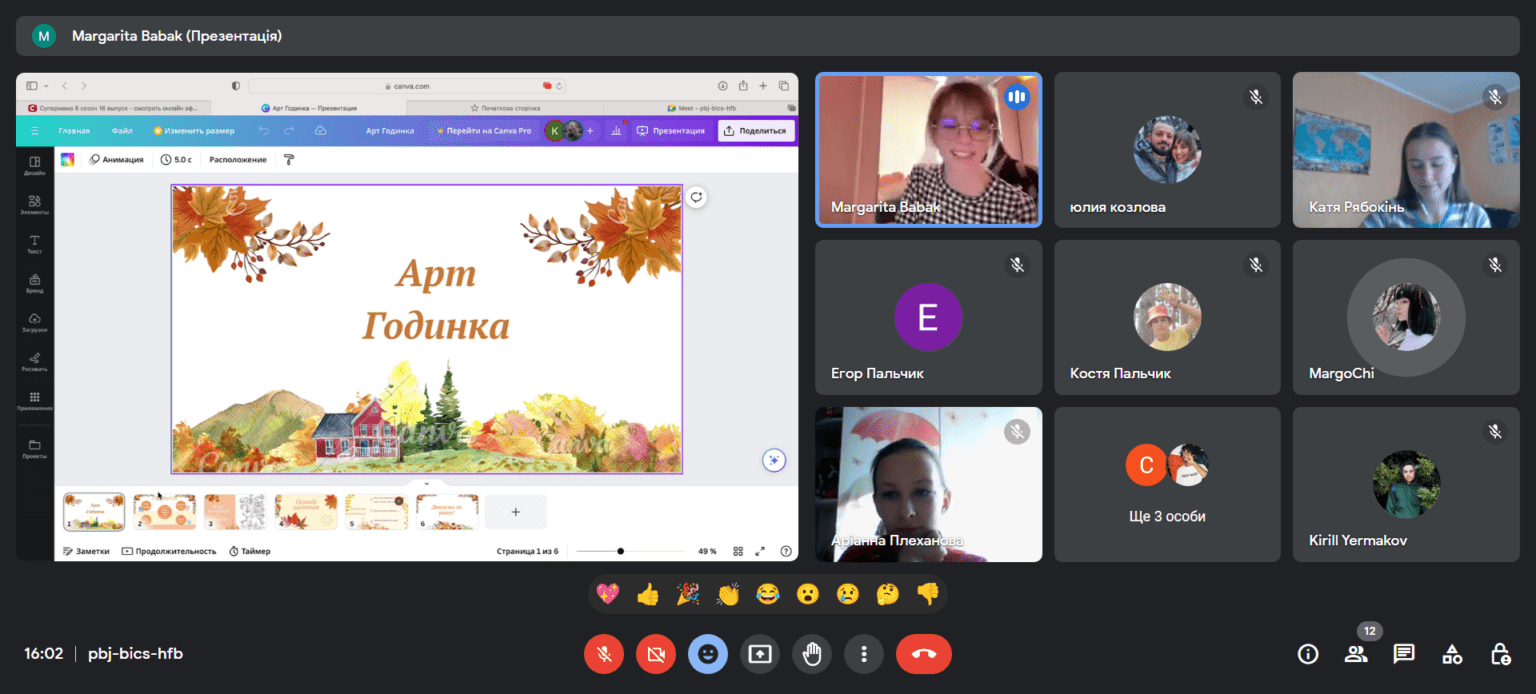Viewport: 1536px width, 694px height.
Task: Select slide thumbnail number 2
Action: pos(165,511)
